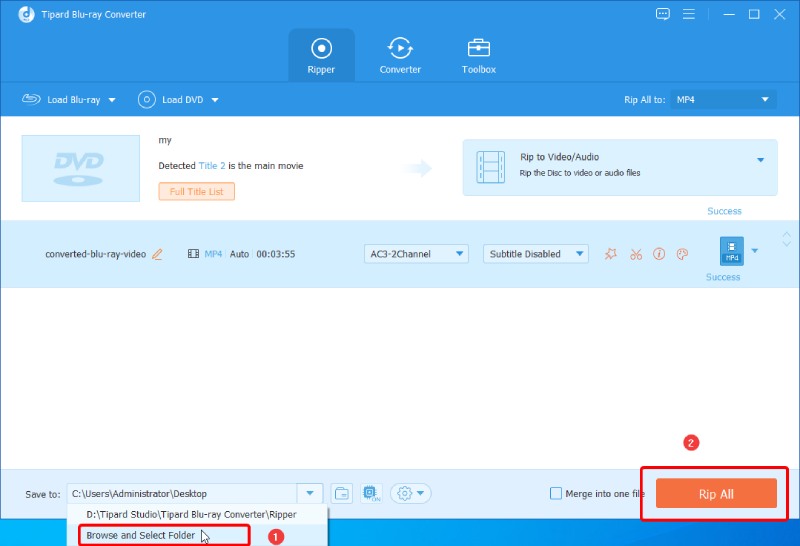This screenshot has width=800, height=546.
Task: Expand the Load DVD dropdown arrow
Action: (x=215, y=100)
